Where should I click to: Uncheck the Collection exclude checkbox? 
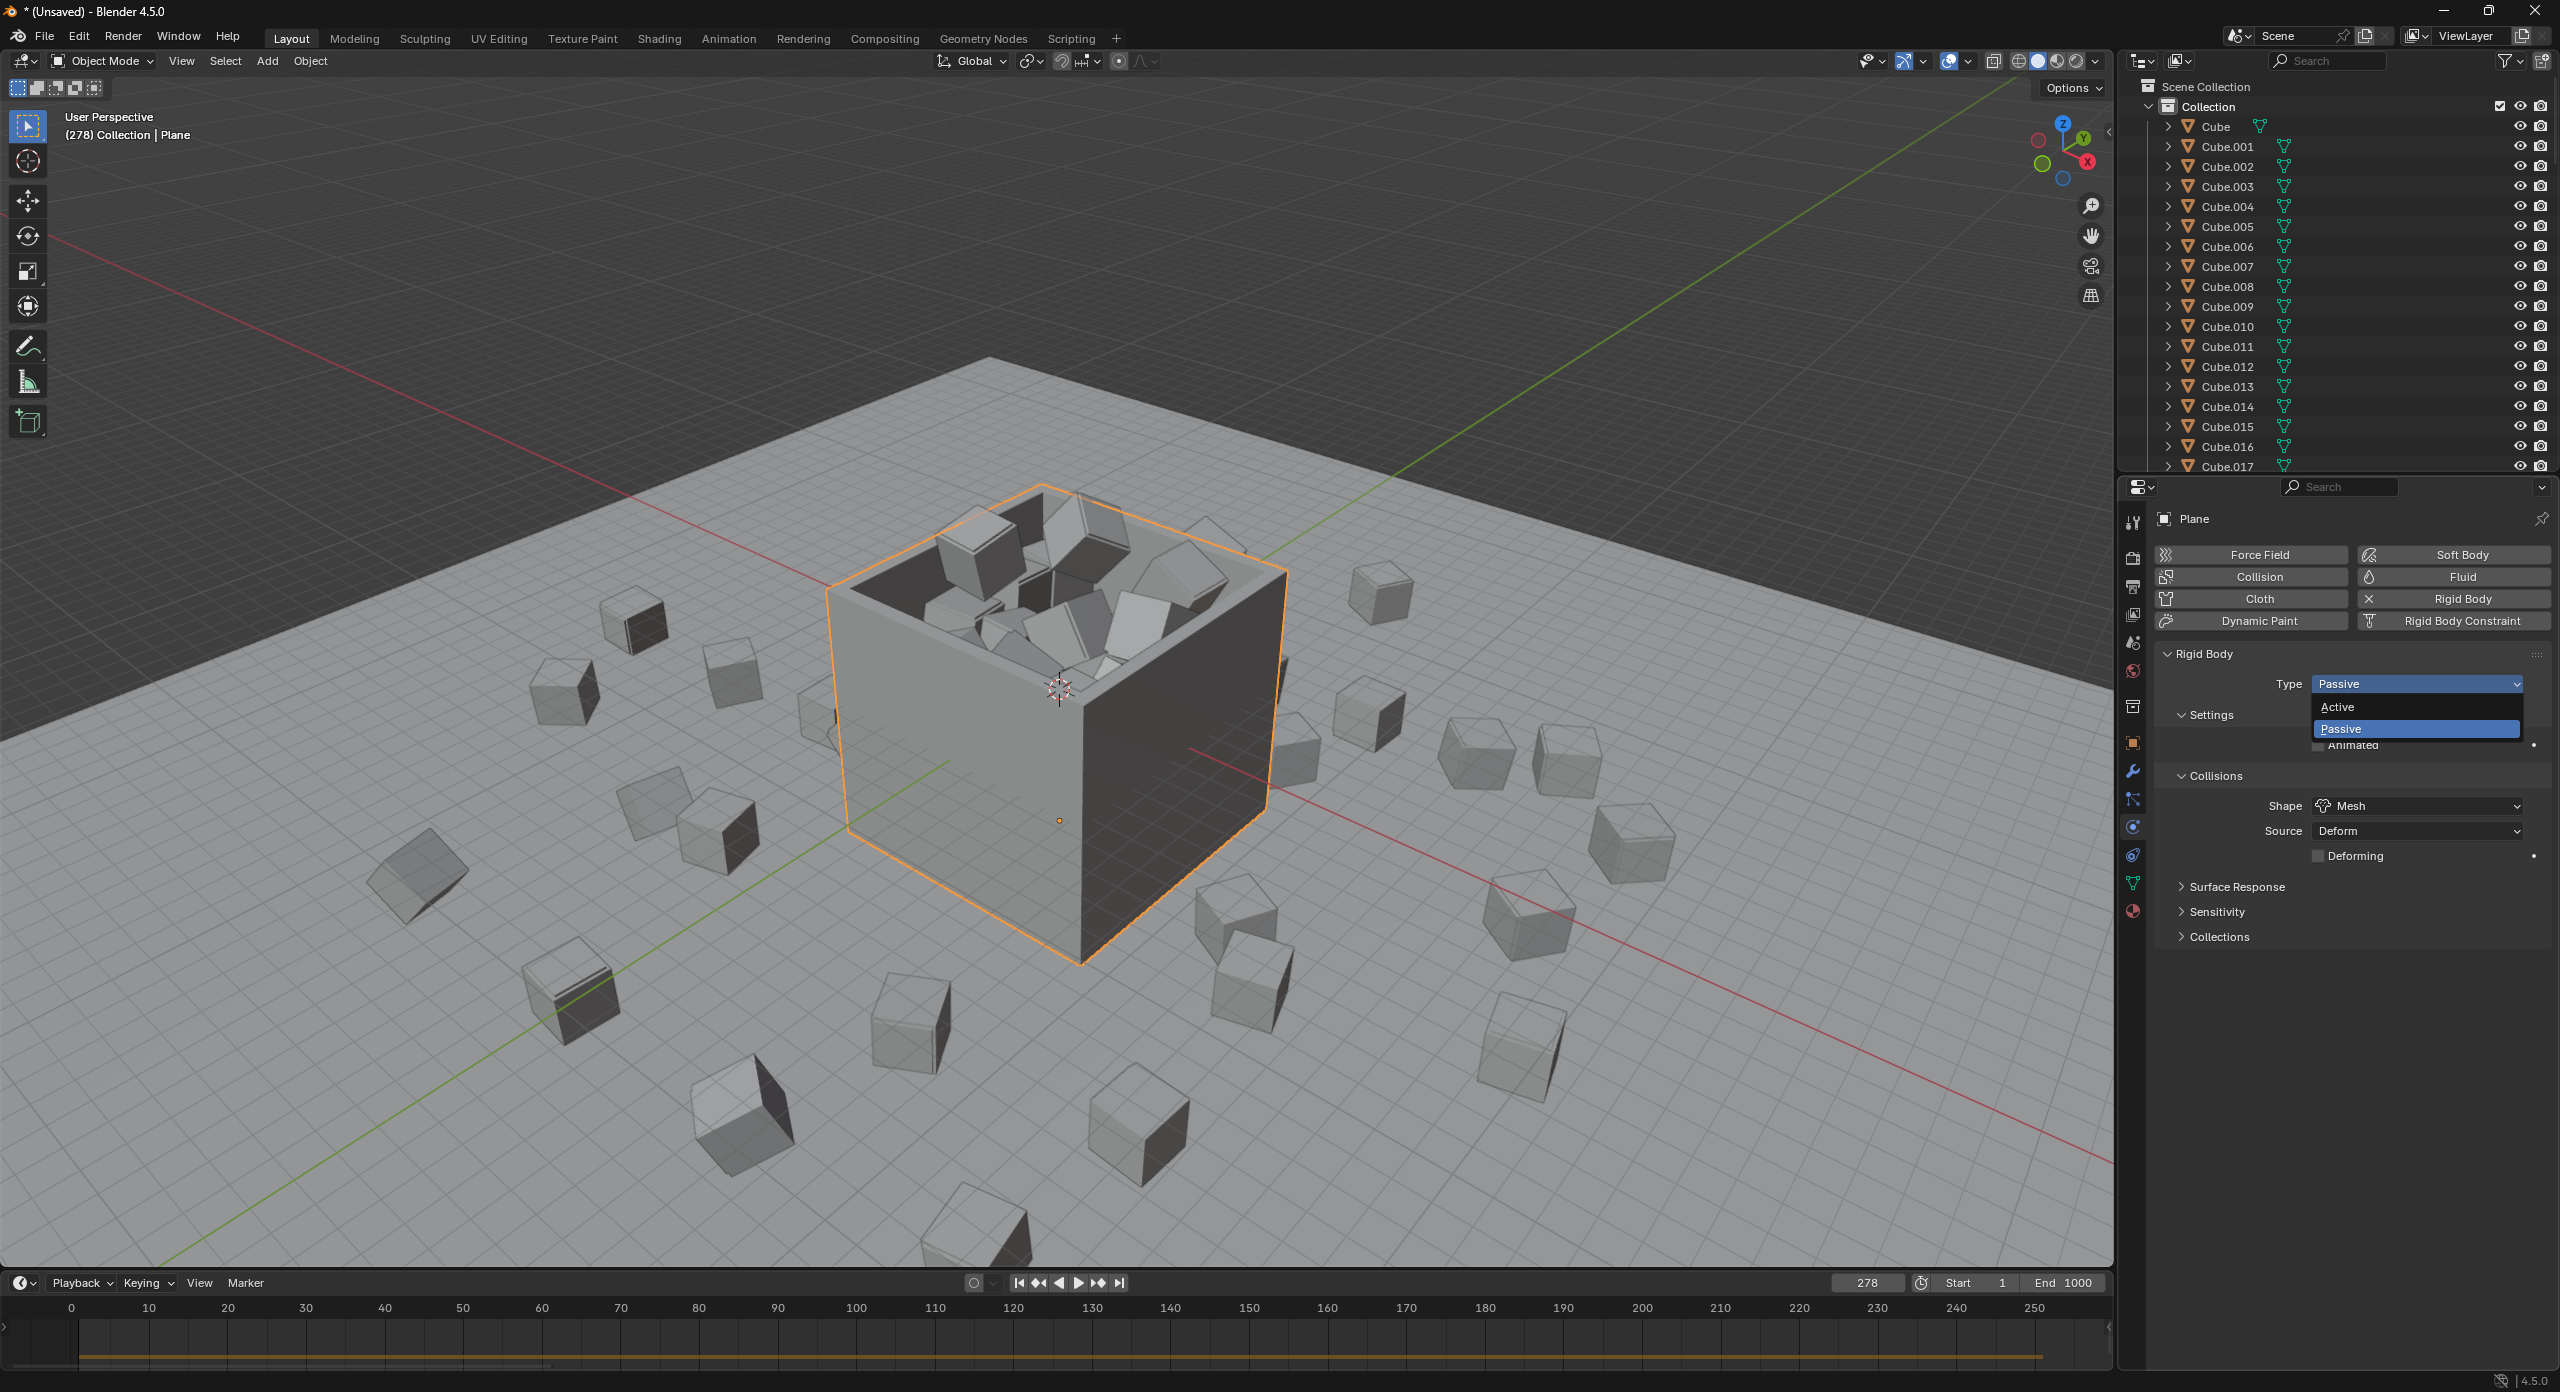[2500, 106]
